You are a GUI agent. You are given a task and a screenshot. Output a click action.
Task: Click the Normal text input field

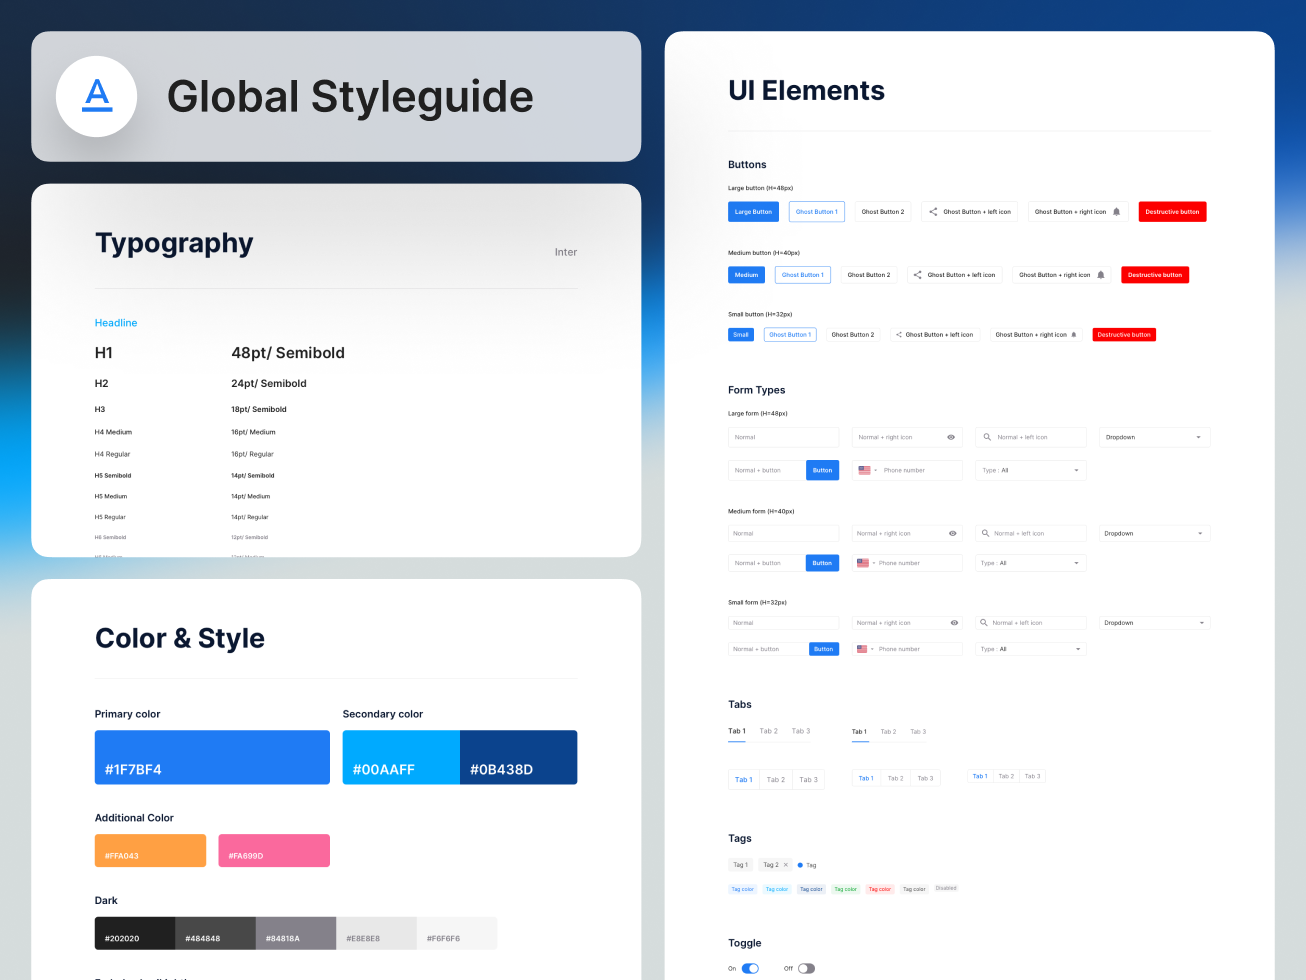click(x=783, y=437)
